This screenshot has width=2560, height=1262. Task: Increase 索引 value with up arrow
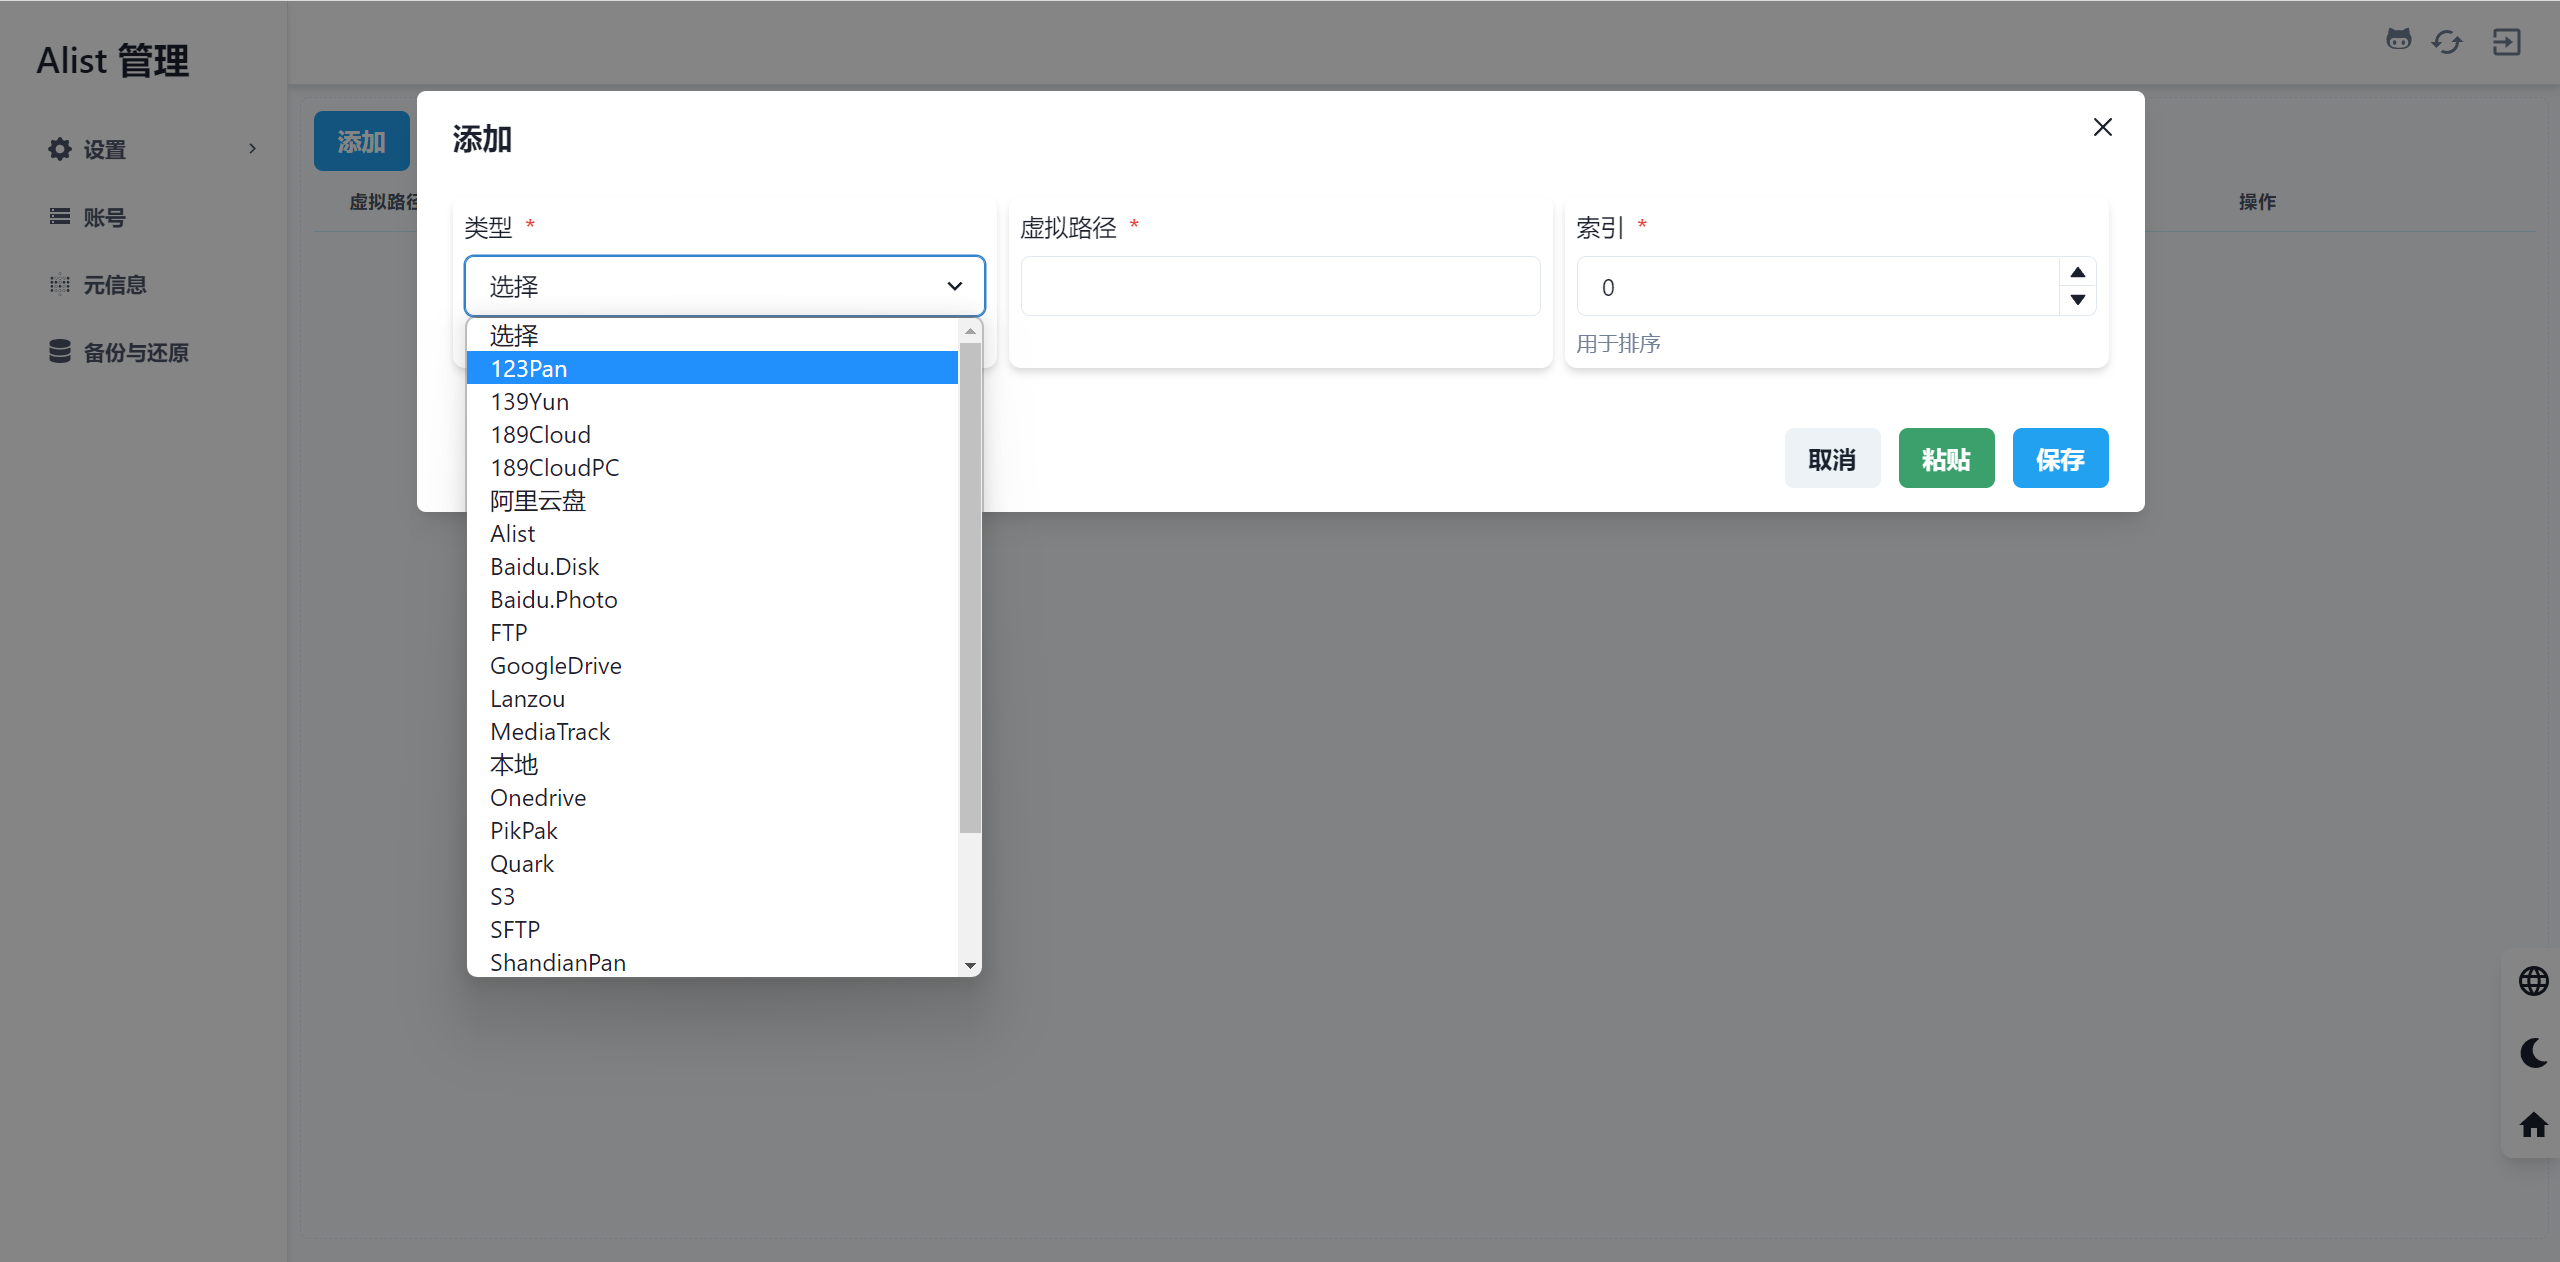click(2078, 273)
